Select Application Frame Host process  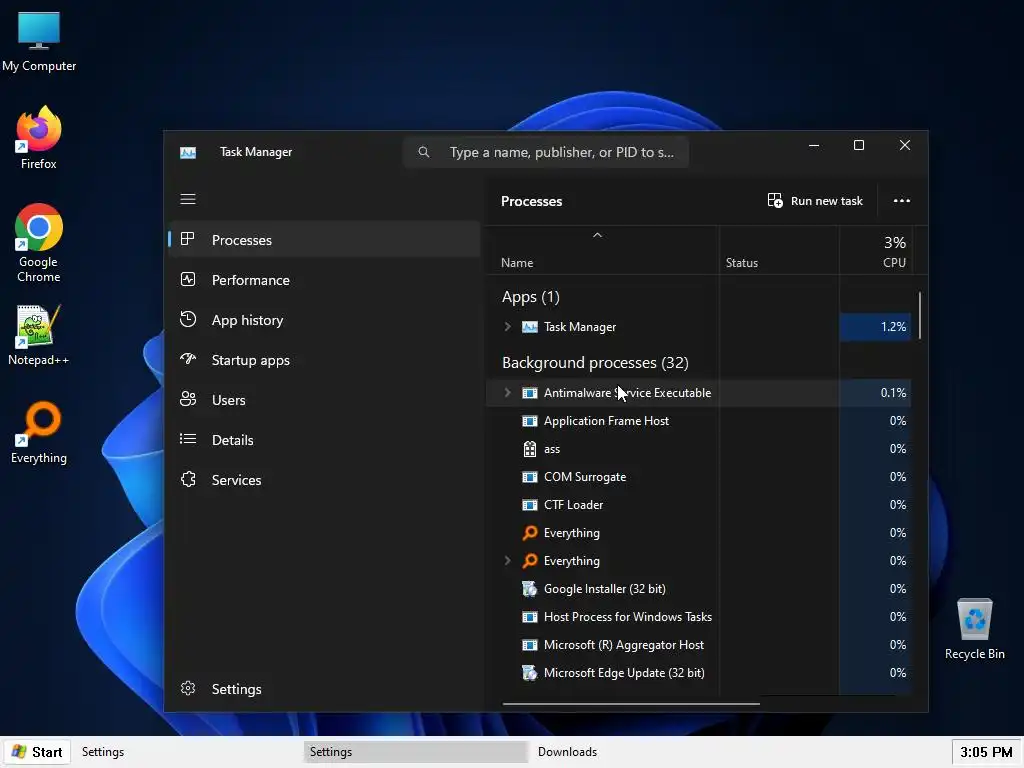(x=699, y=421)
